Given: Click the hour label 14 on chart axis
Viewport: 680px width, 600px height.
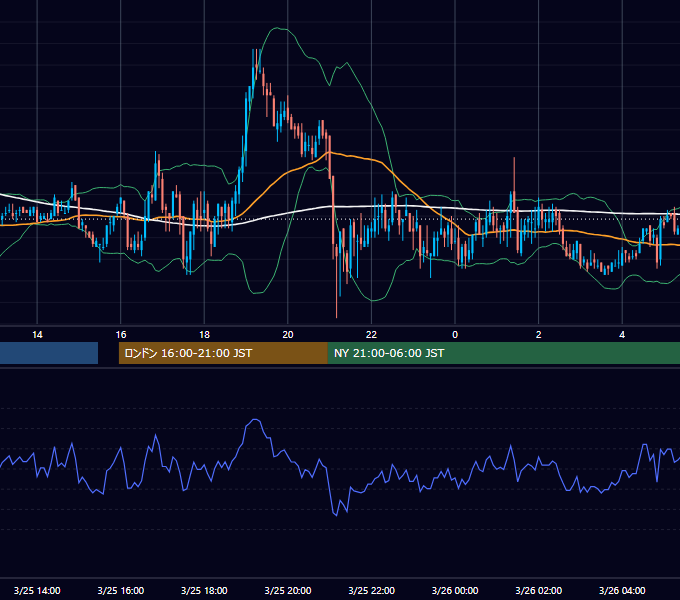Looking at the screenshot, I should (x=37, y=335).
